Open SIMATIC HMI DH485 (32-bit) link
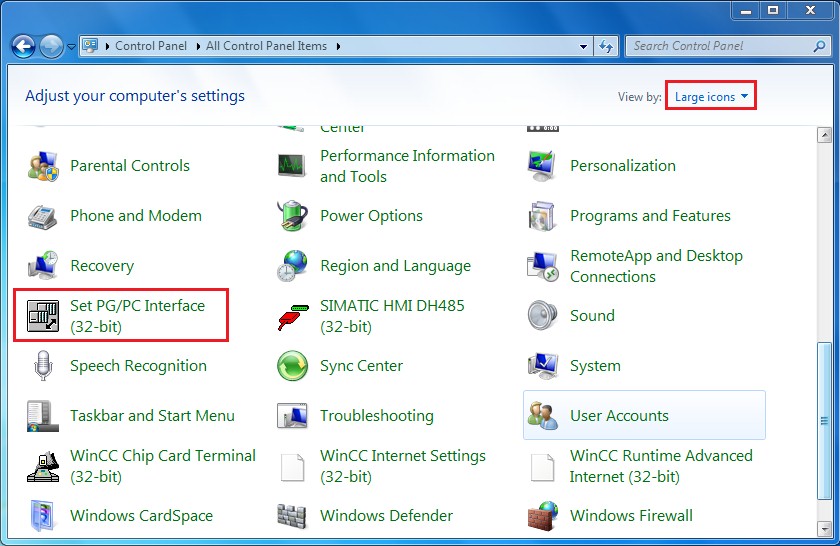The width and height of the screenshot is (840, 546). [x=392, y=316]
